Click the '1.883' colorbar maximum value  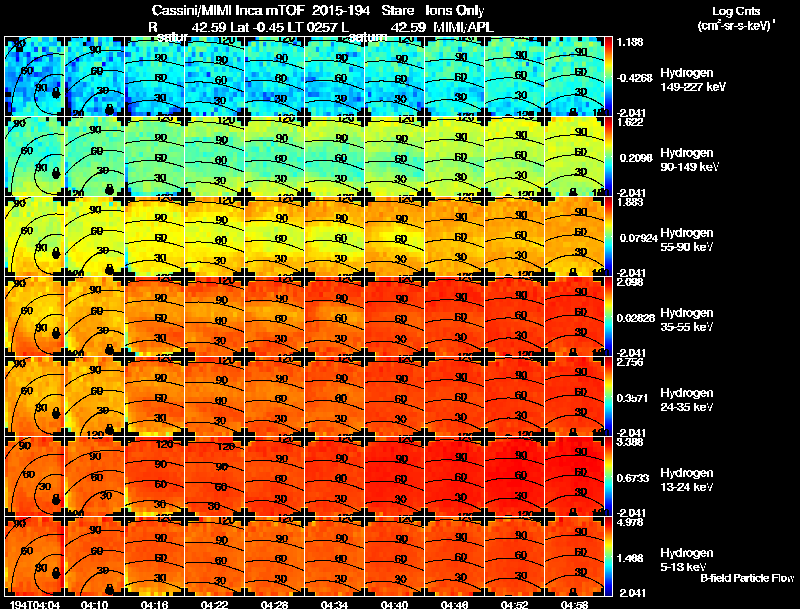630,202
